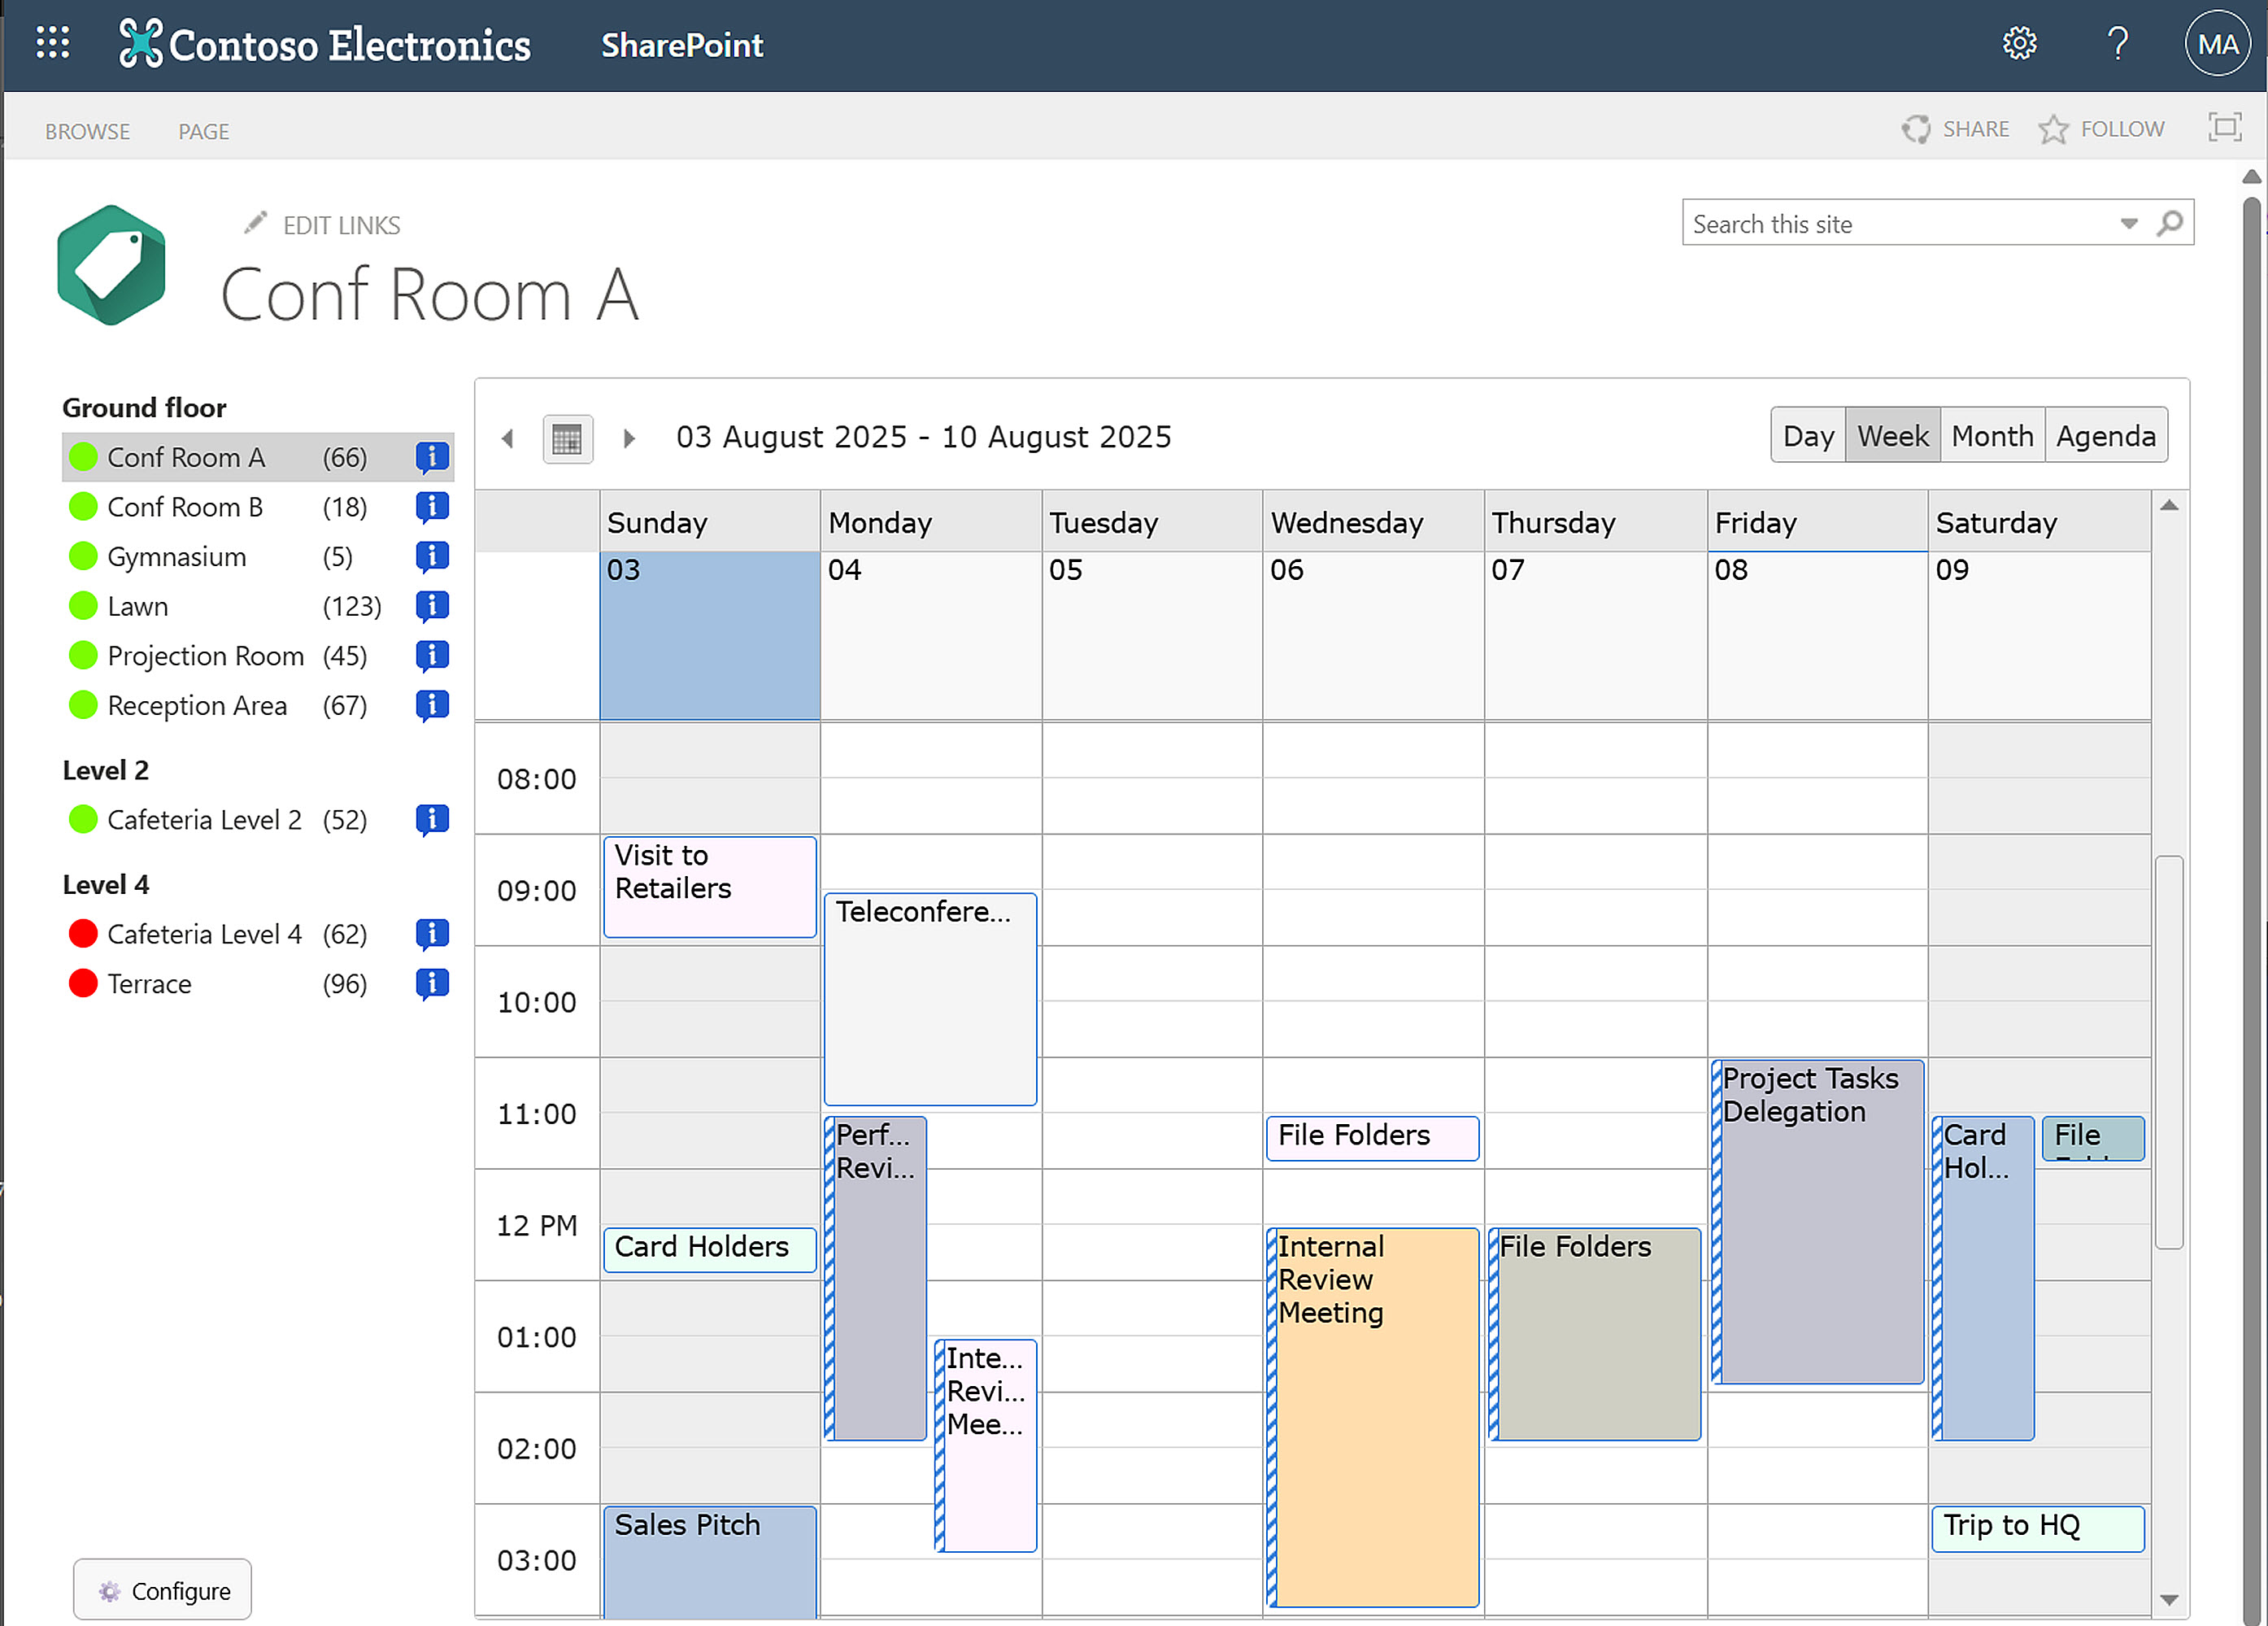Go to next week using the right arrow
This screenshot has width=2268, height=1626.
coord(629,438)
